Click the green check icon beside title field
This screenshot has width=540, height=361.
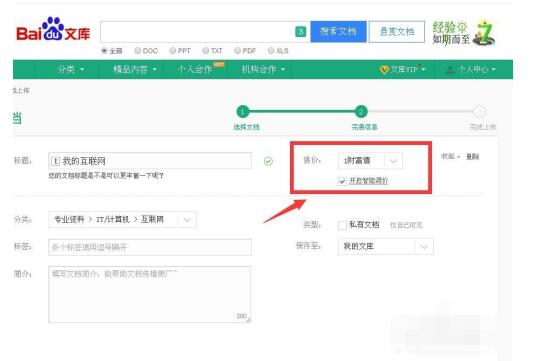click(x=268, y=161)
